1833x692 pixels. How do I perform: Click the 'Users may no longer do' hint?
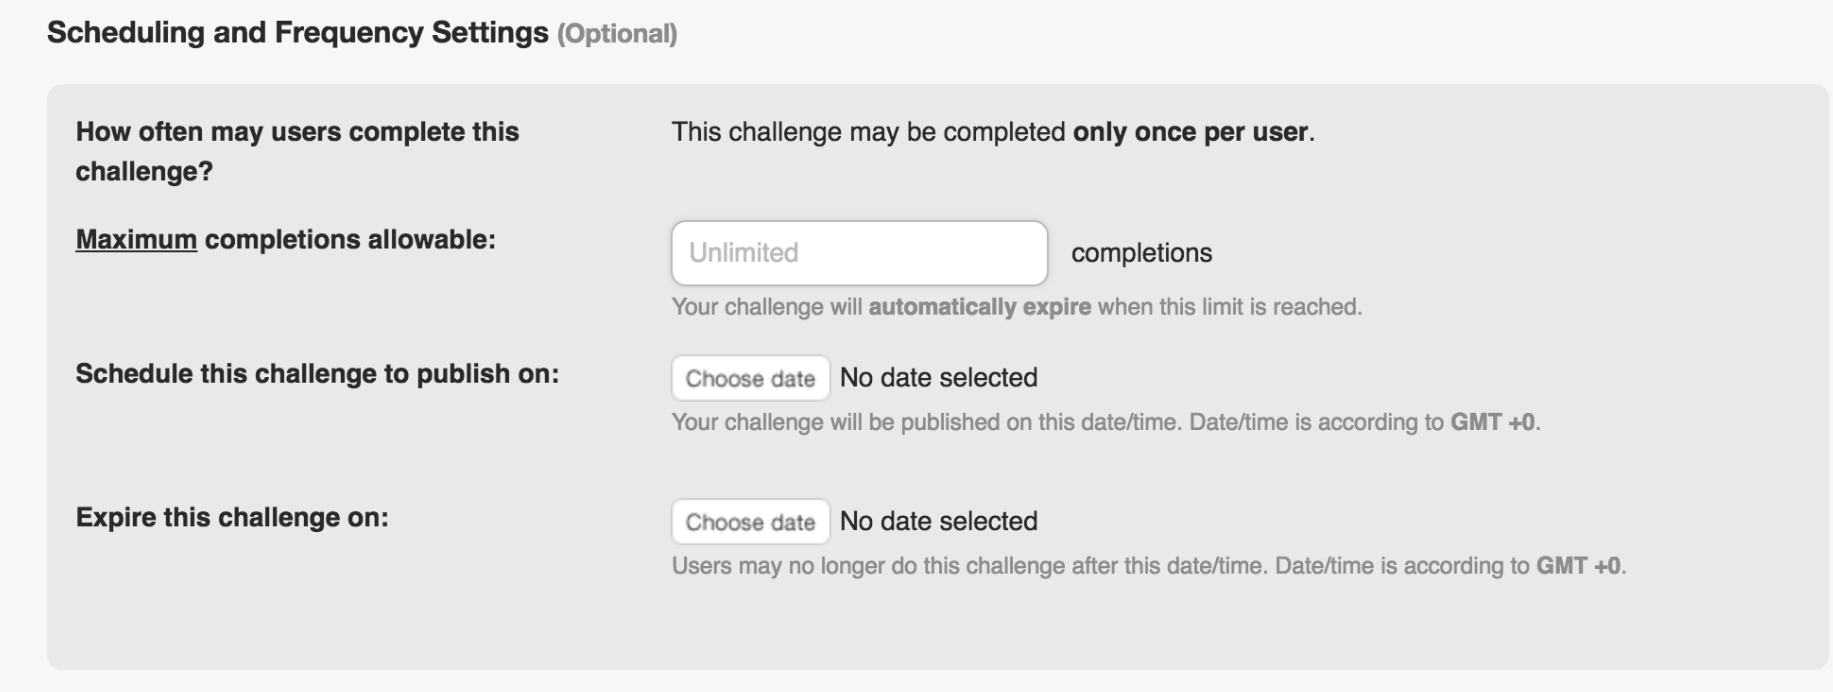1149,566
